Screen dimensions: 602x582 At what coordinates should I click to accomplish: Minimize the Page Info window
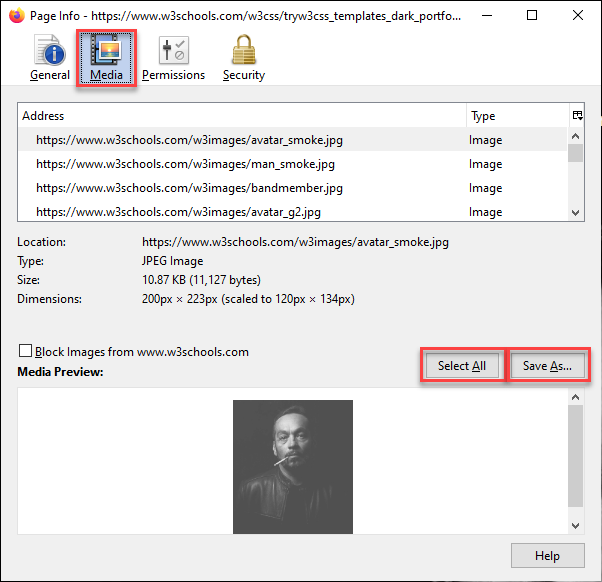coord(487,15)
